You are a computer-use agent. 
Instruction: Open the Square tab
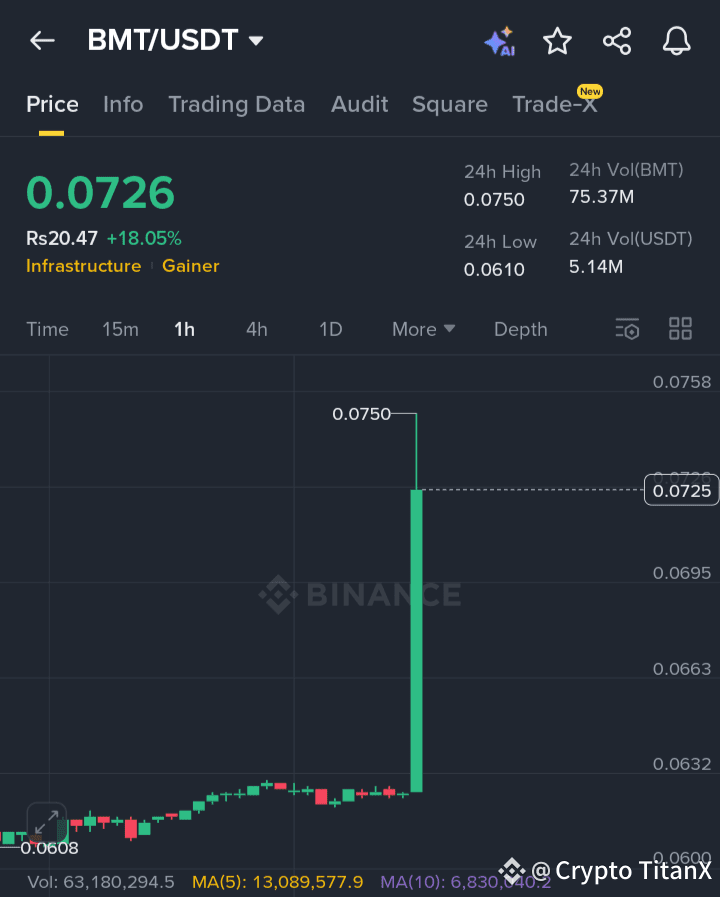(449, 105)
